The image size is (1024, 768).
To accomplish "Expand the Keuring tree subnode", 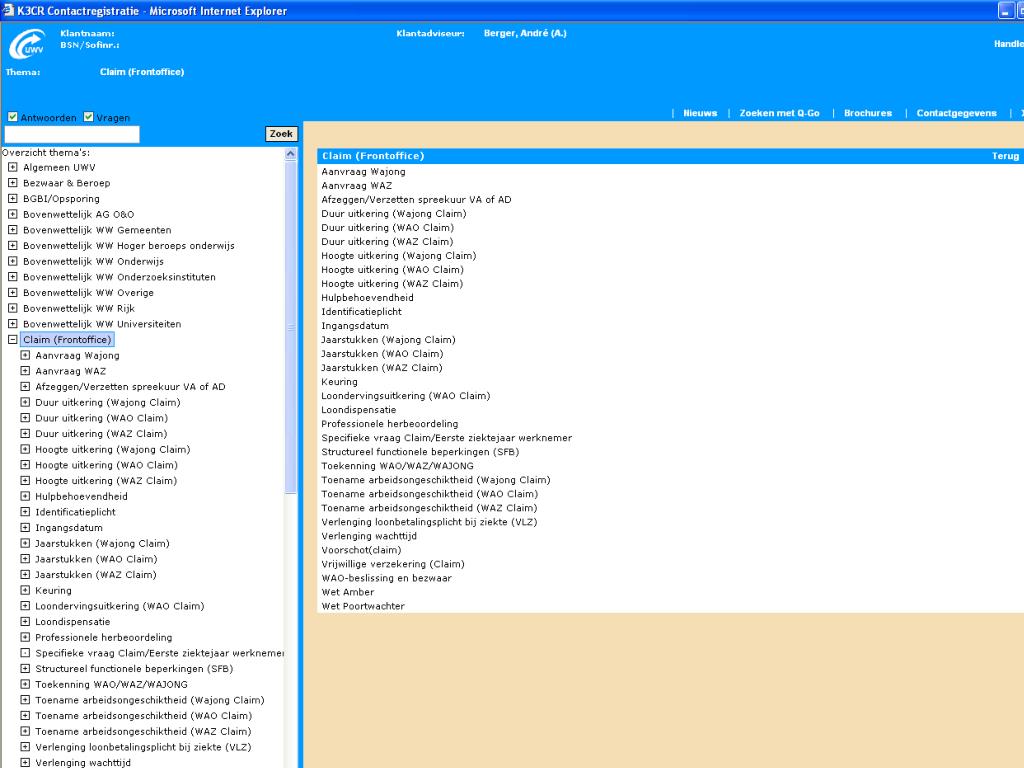I will [x=25, y=590].
